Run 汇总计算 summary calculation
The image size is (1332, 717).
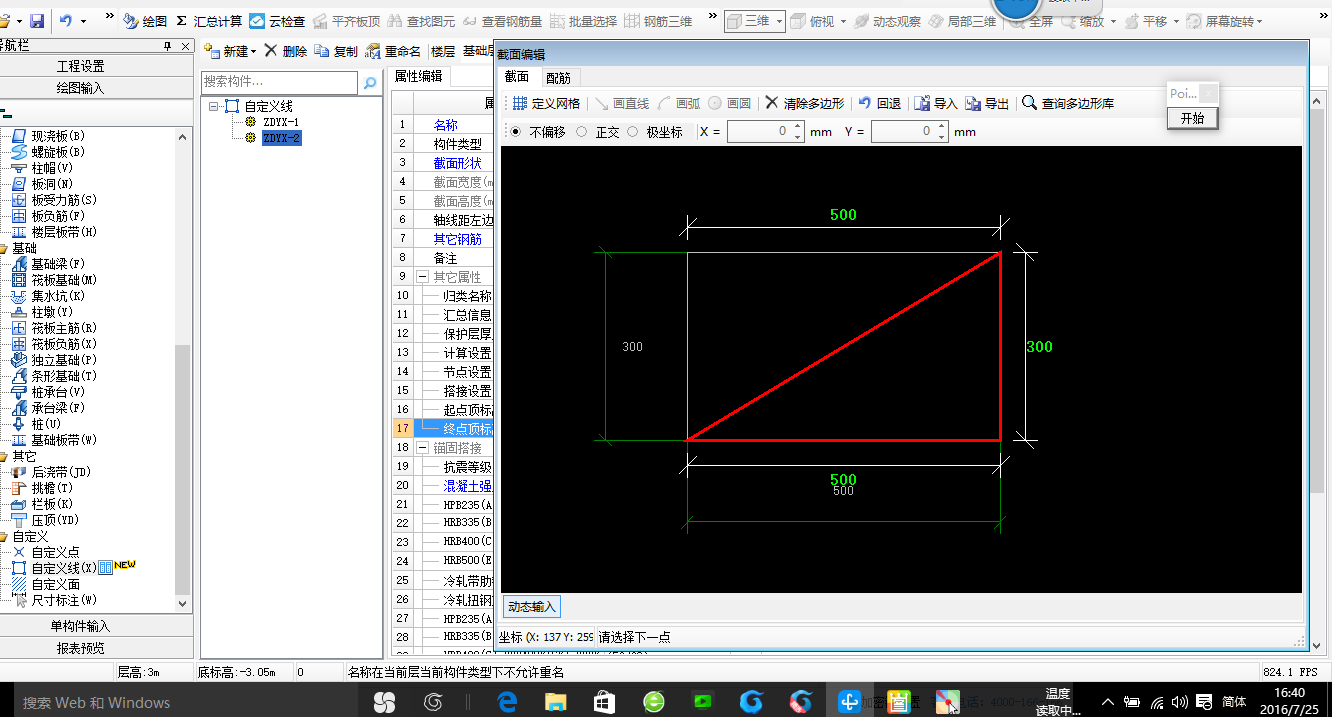point(209,21)
